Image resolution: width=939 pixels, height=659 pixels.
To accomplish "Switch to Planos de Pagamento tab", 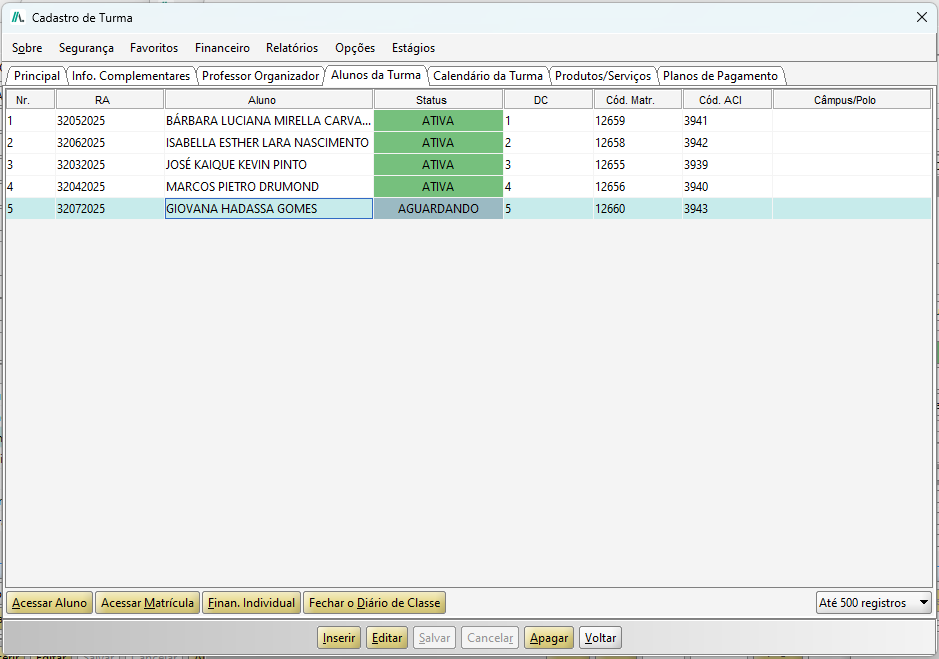I will [720, 76].
